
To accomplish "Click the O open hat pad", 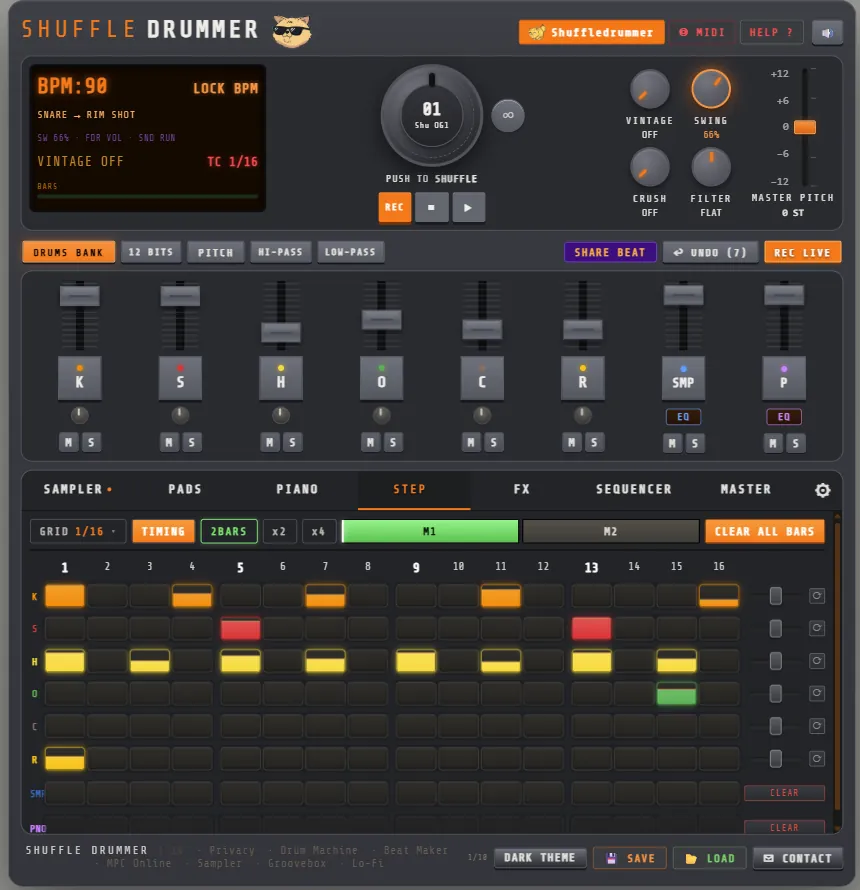I will pos(381,378).
